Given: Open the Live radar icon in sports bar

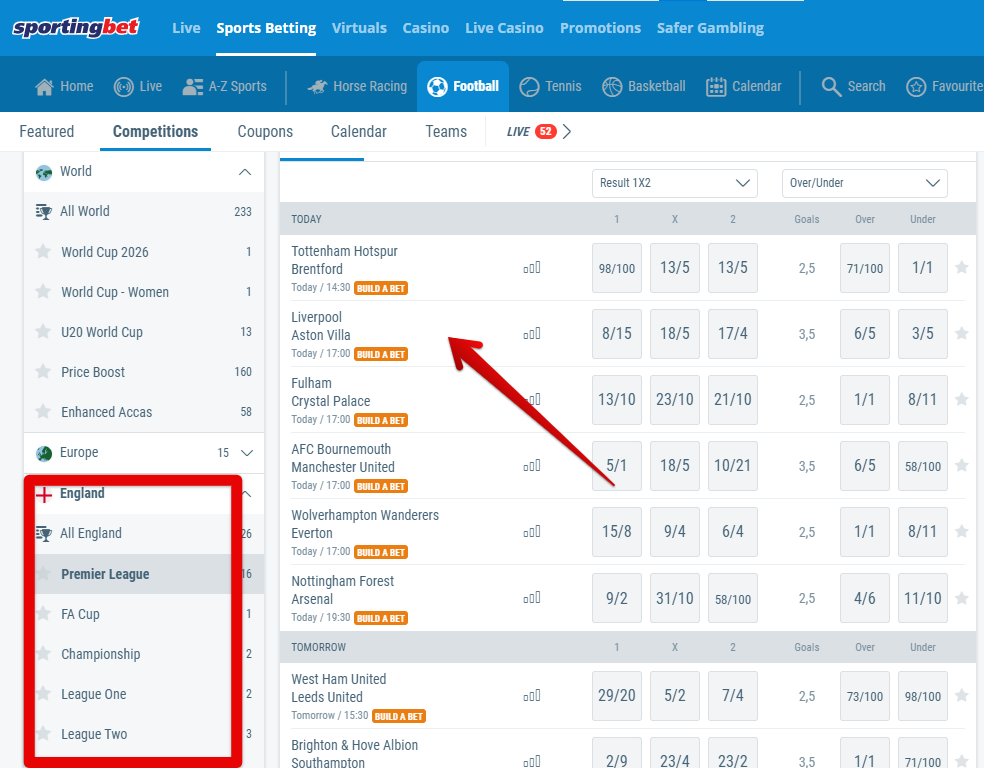Looking at the screenshot, I should click(124, 87).
